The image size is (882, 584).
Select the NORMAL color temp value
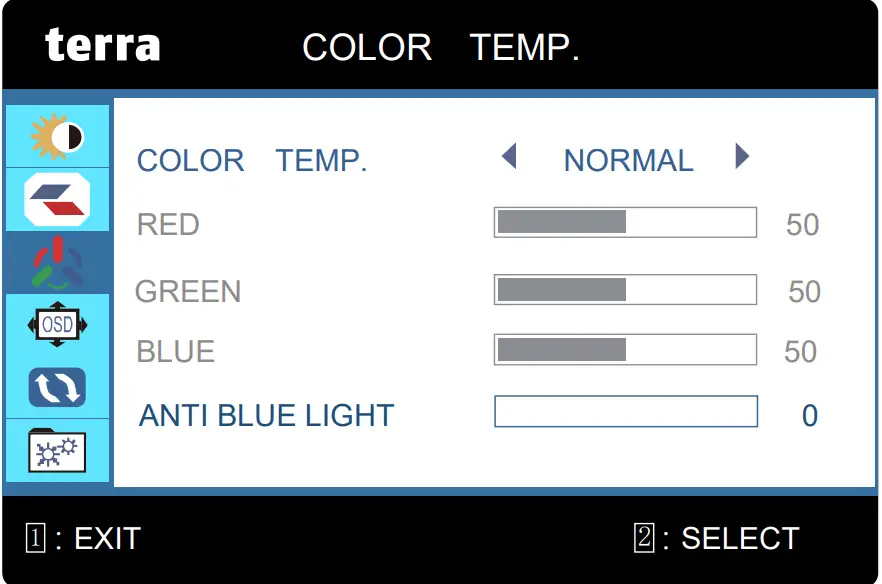(628, 161)
